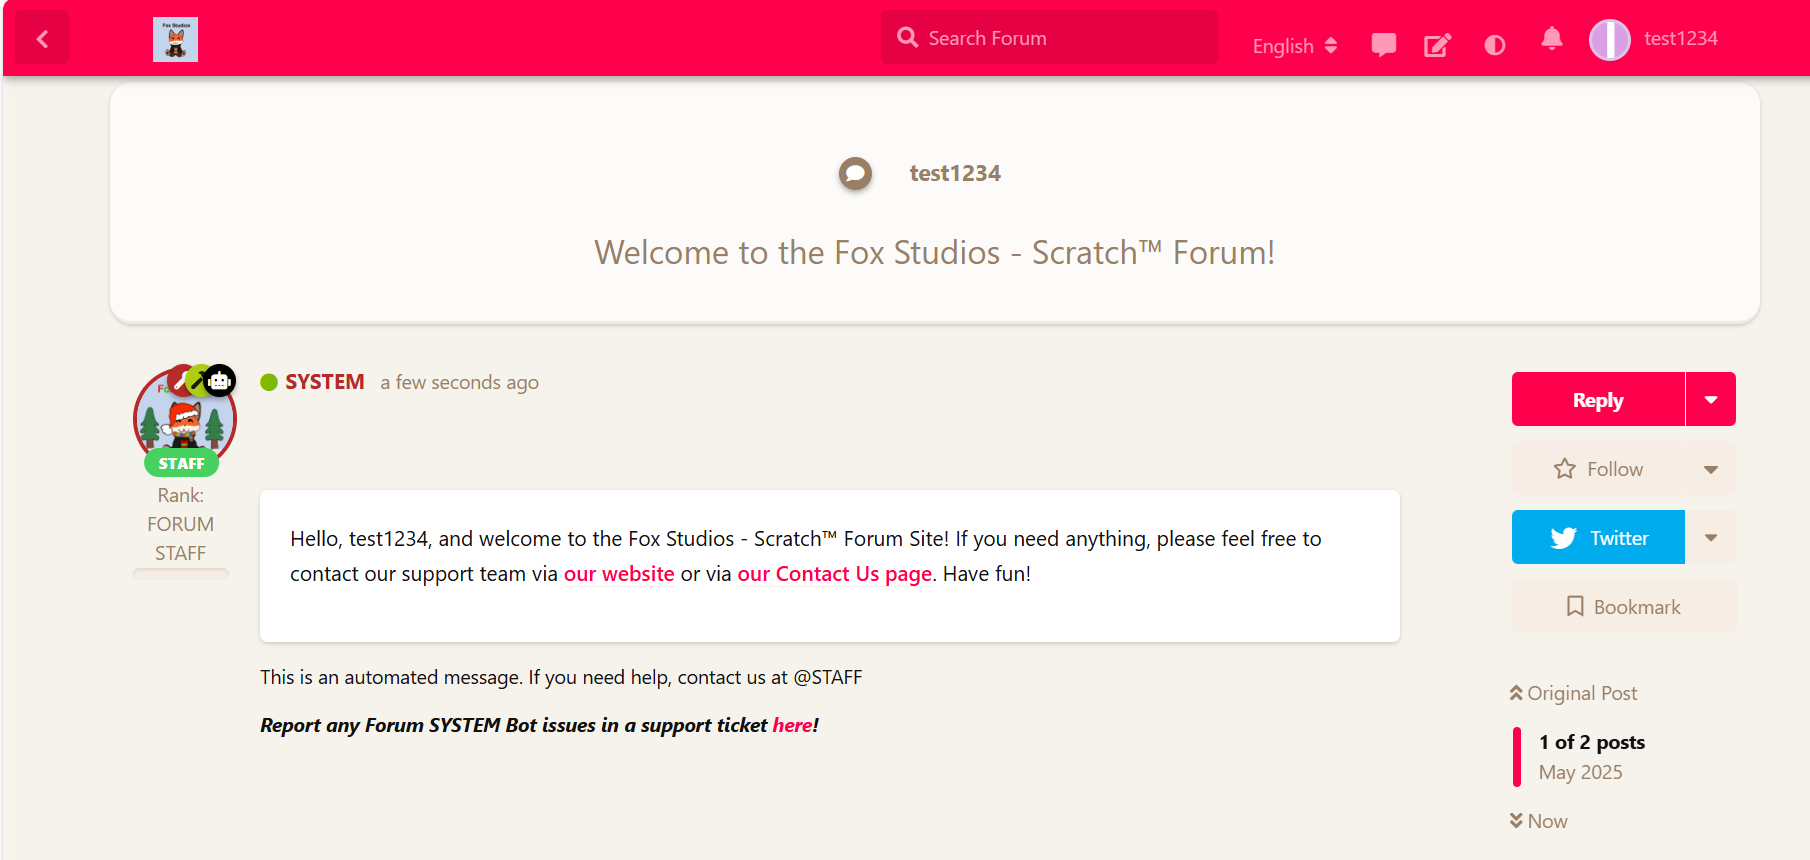
Task: Bookmark this topic
Action: pyautogui.click(x=1624, y=607)
